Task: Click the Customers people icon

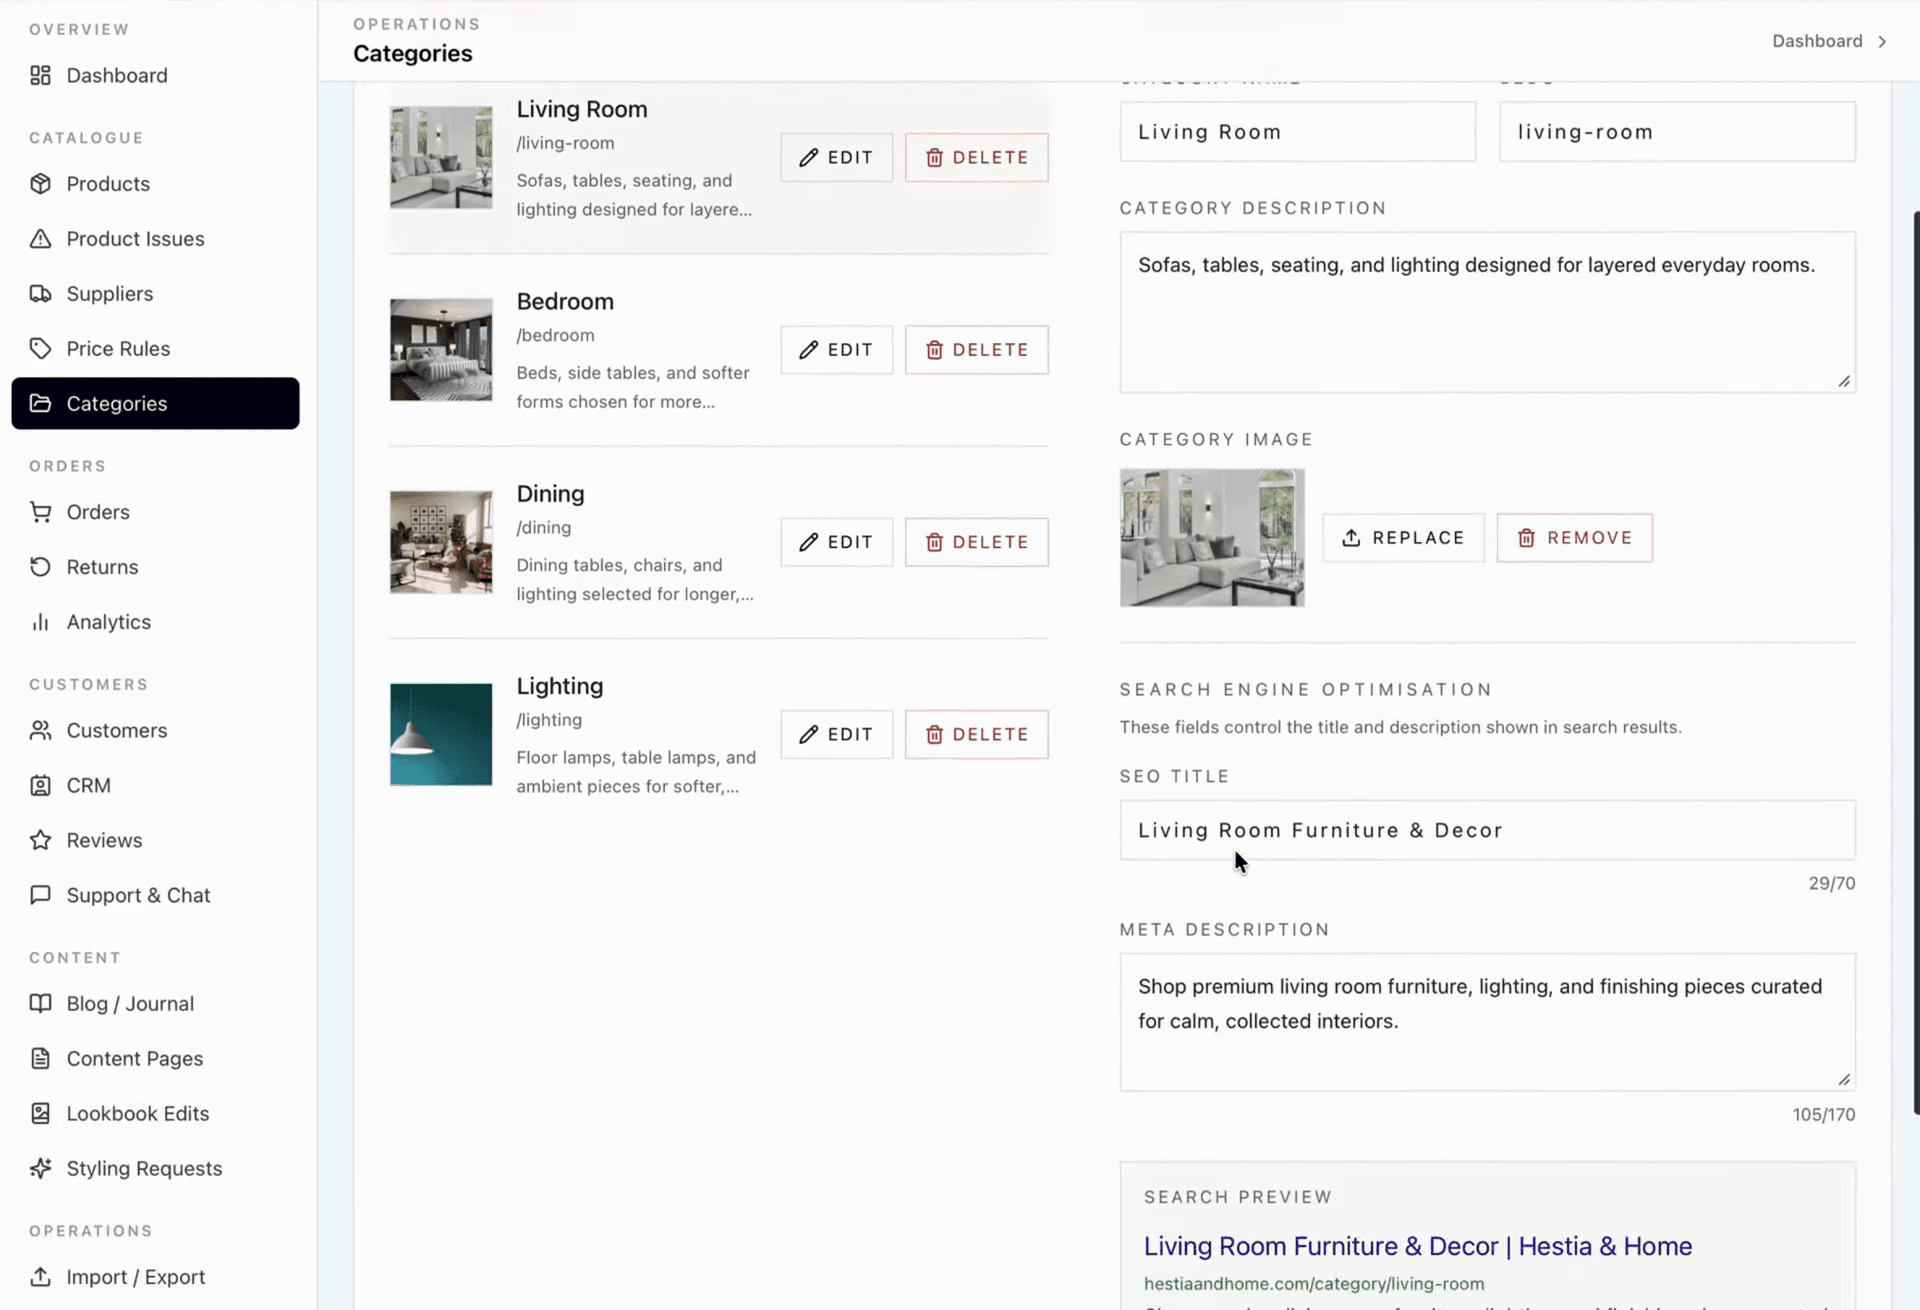Action: (40, 731)
